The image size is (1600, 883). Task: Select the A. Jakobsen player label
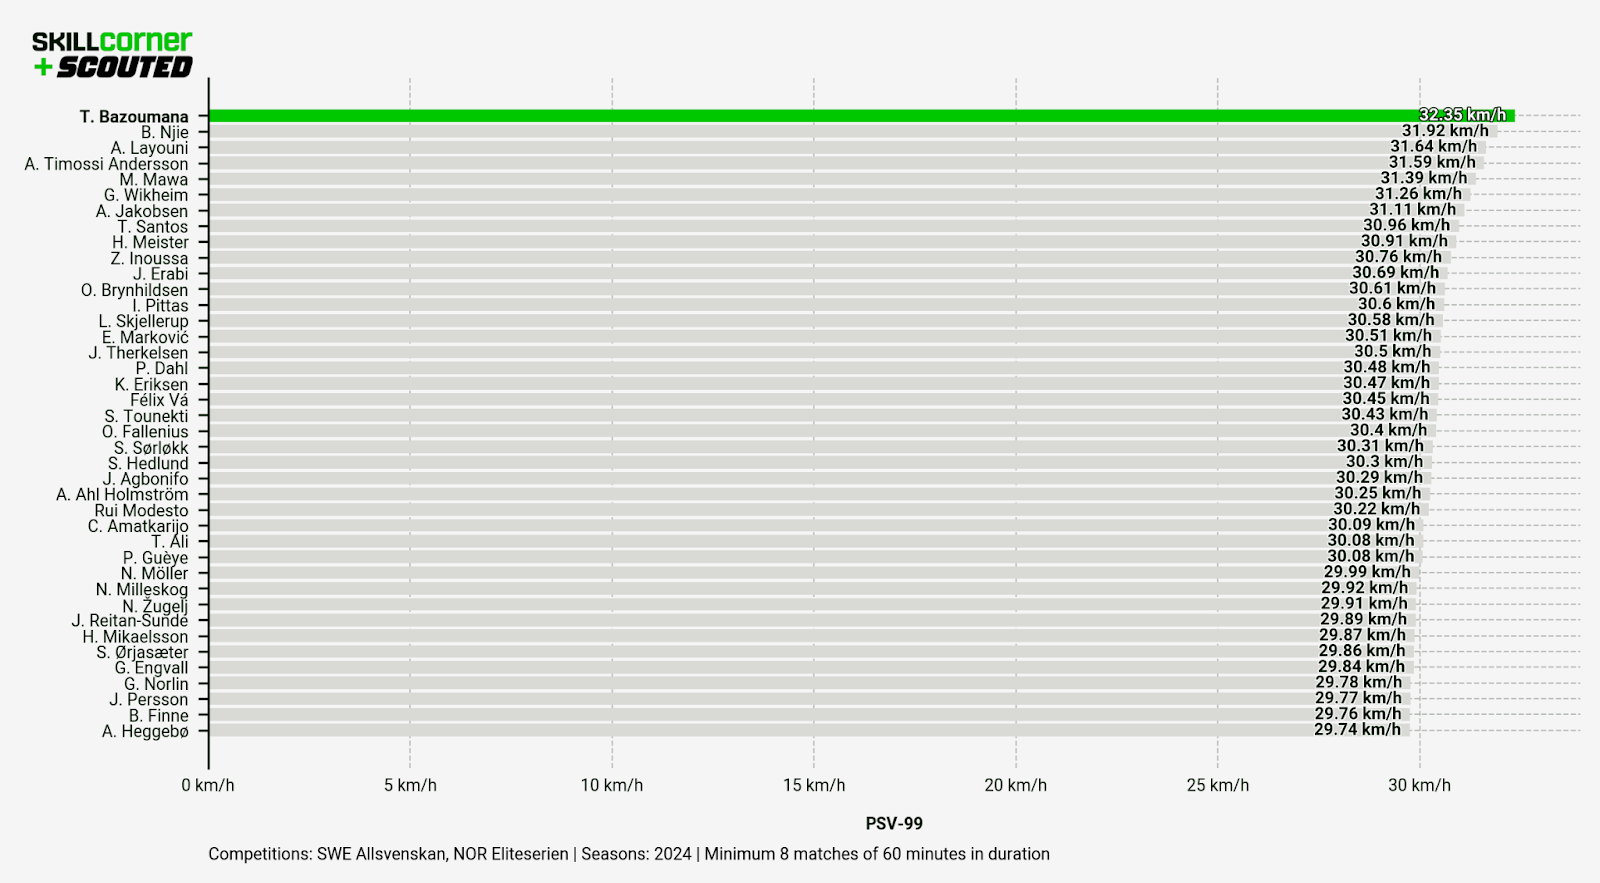(x=142, y=211)
